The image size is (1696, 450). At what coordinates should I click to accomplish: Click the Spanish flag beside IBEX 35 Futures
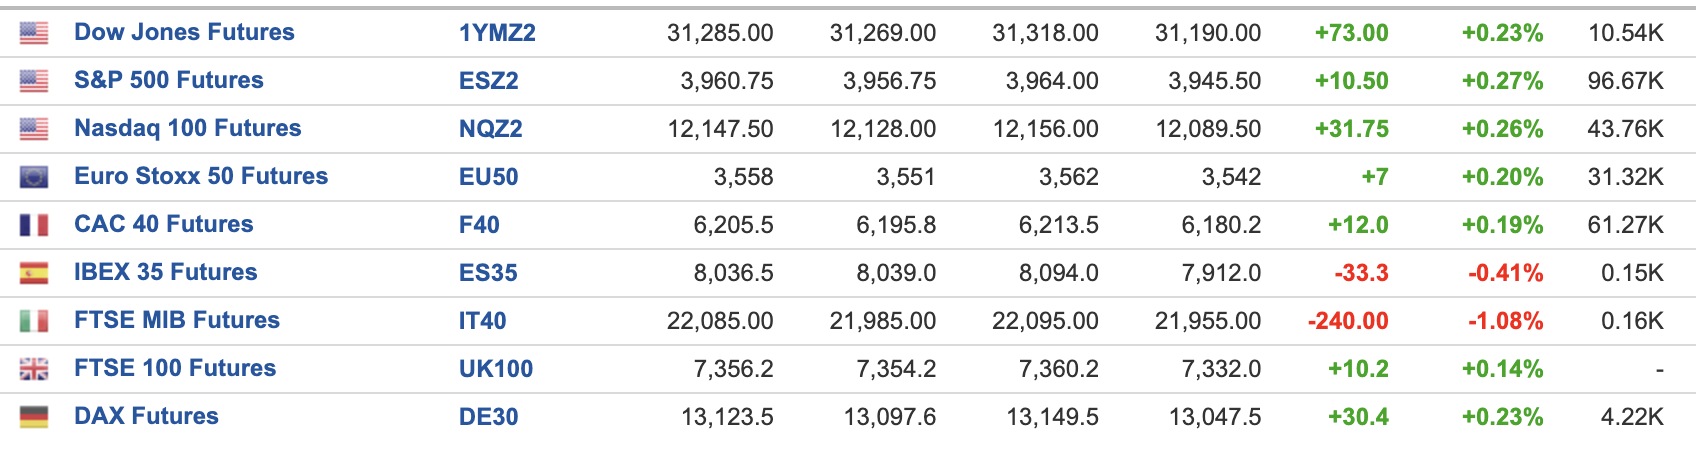coord(34,273)
